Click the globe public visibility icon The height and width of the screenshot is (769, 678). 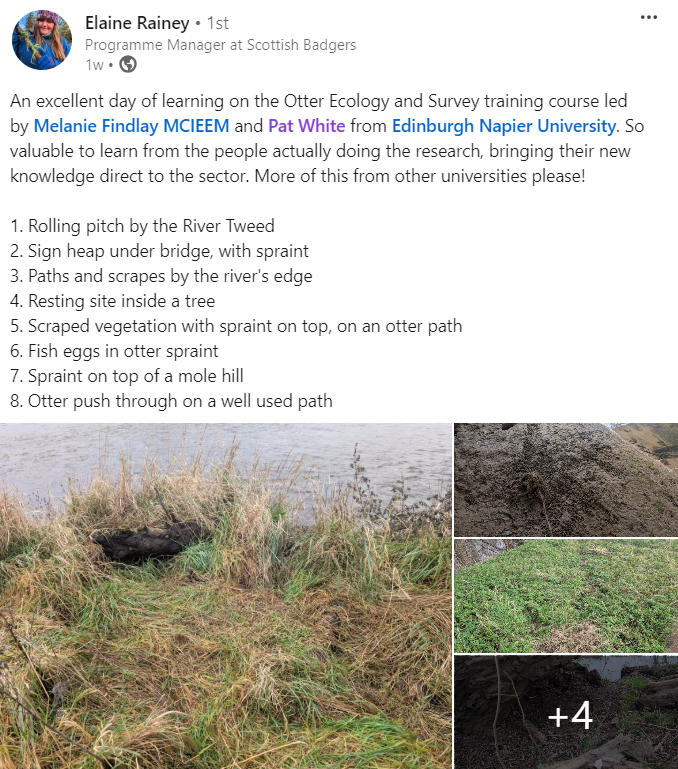coord(128,64)
